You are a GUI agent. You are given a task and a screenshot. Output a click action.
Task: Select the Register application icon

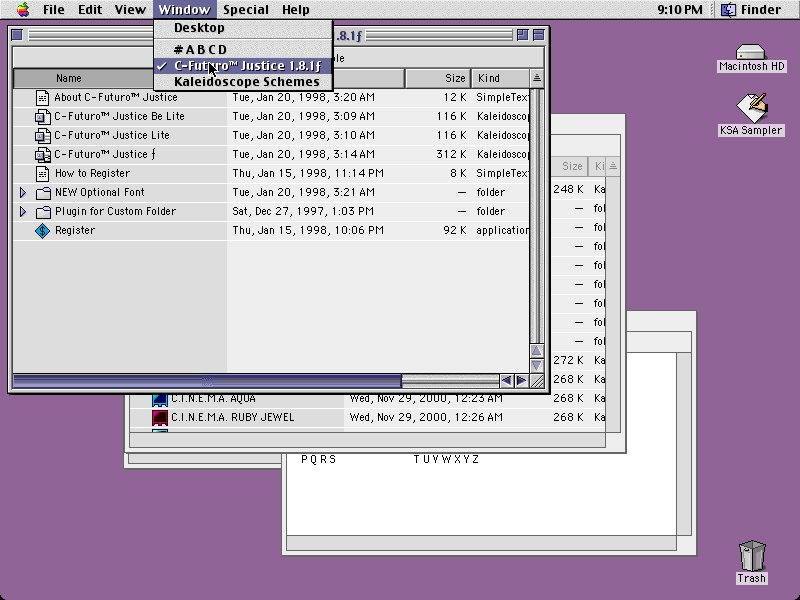(42, 231)
